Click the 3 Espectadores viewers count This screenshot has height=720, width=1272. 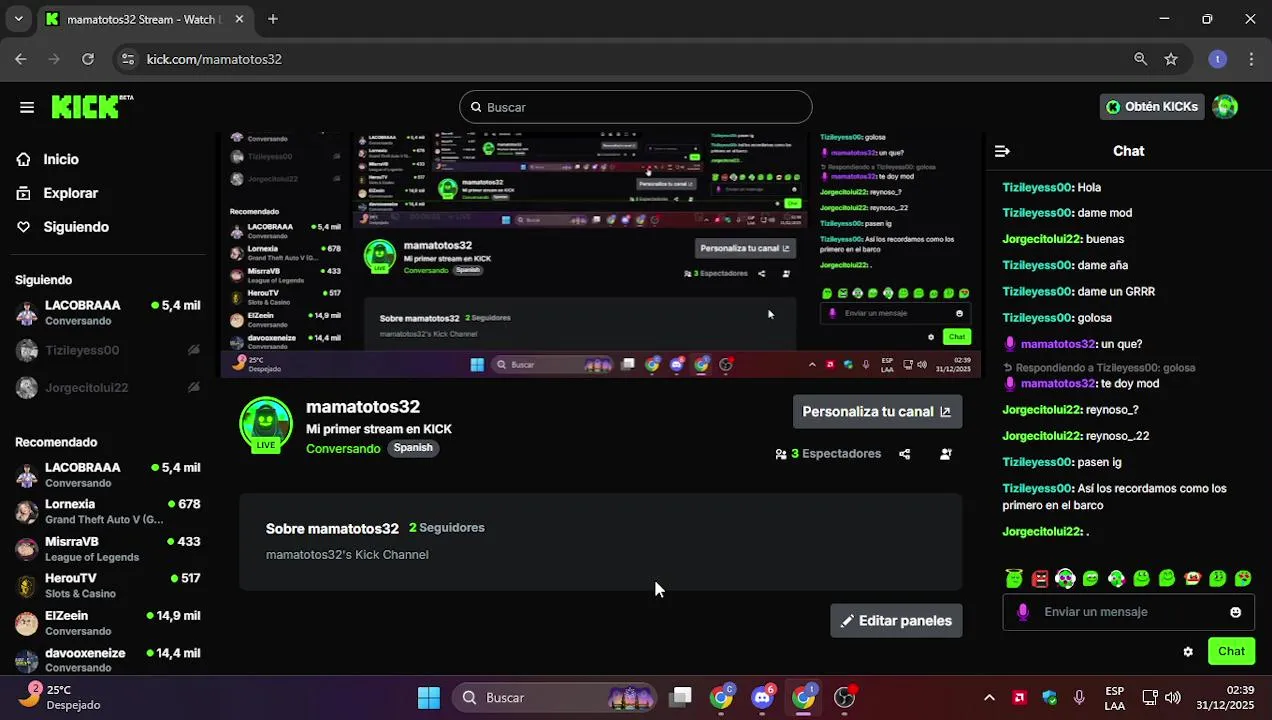click(x=828, y=454)
